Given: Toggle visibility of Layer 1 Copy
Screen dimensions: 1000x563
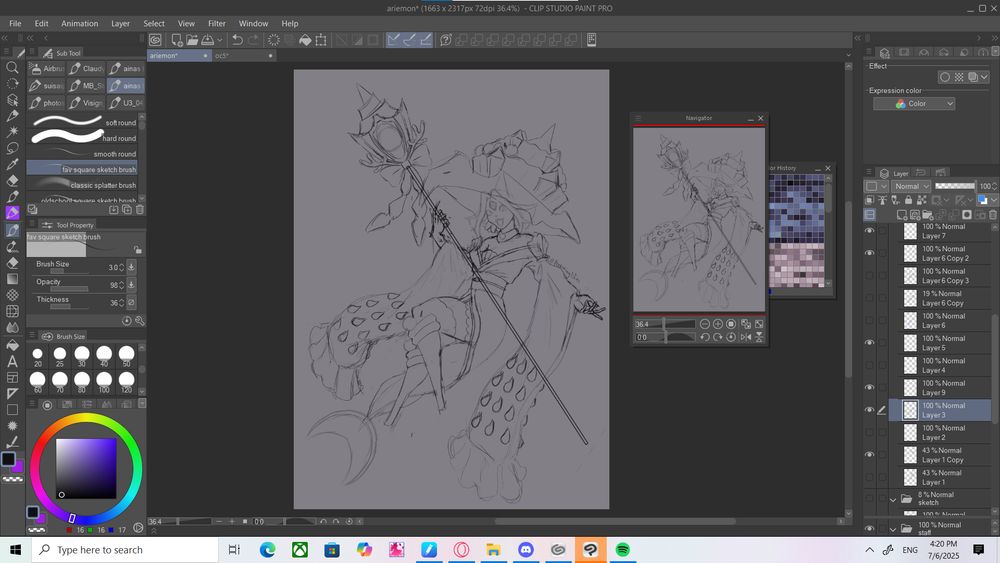Looking at the screenshot, I should coord(868,455).
